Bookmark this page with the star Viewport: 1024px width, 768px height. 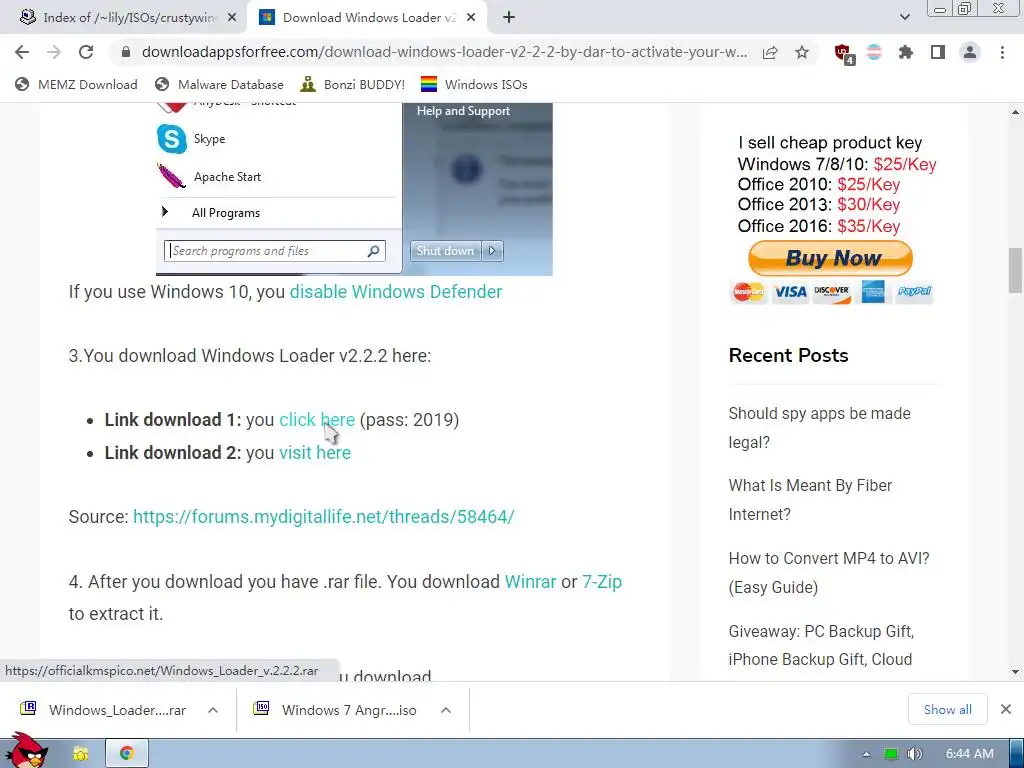(x=802, y=52)
